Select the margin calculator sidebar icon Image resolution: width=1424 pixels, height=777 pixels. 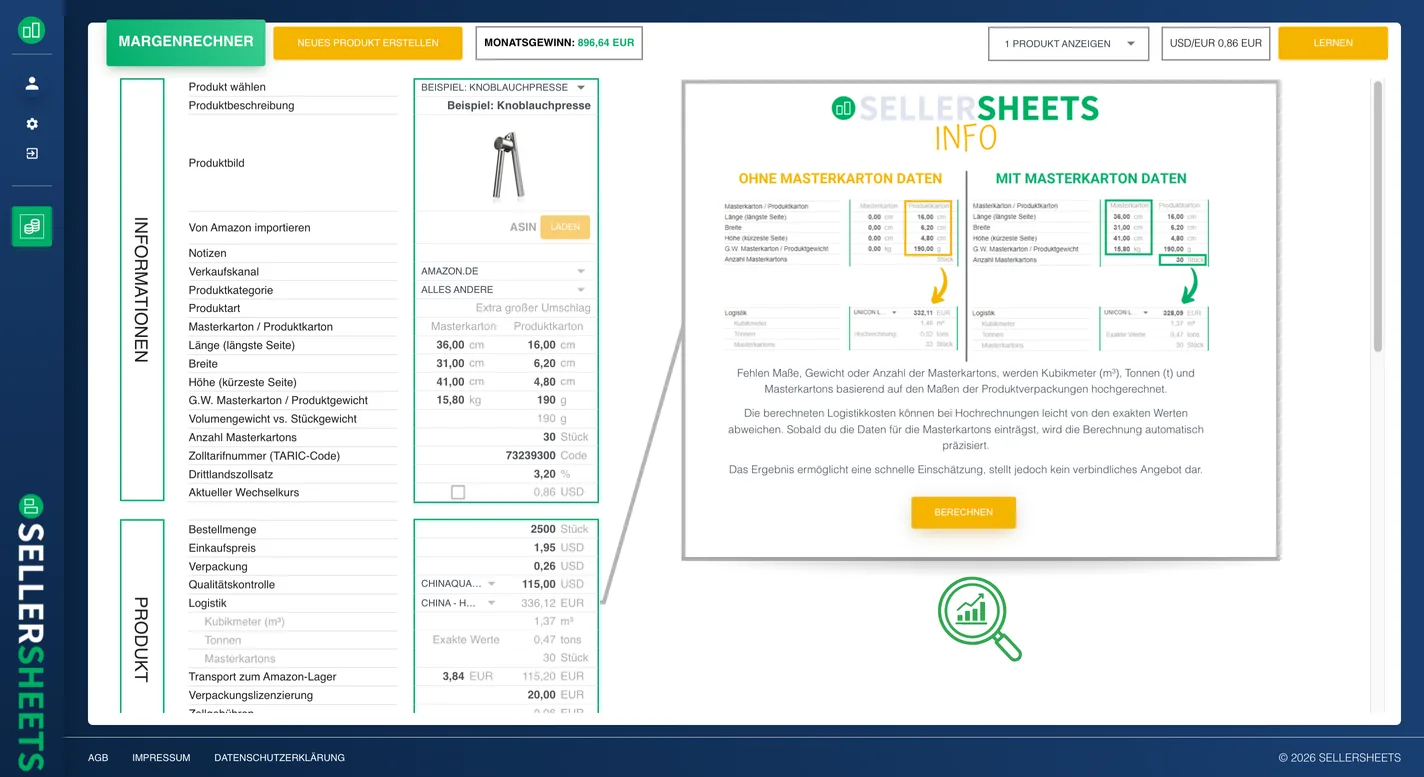coord(32,226)
